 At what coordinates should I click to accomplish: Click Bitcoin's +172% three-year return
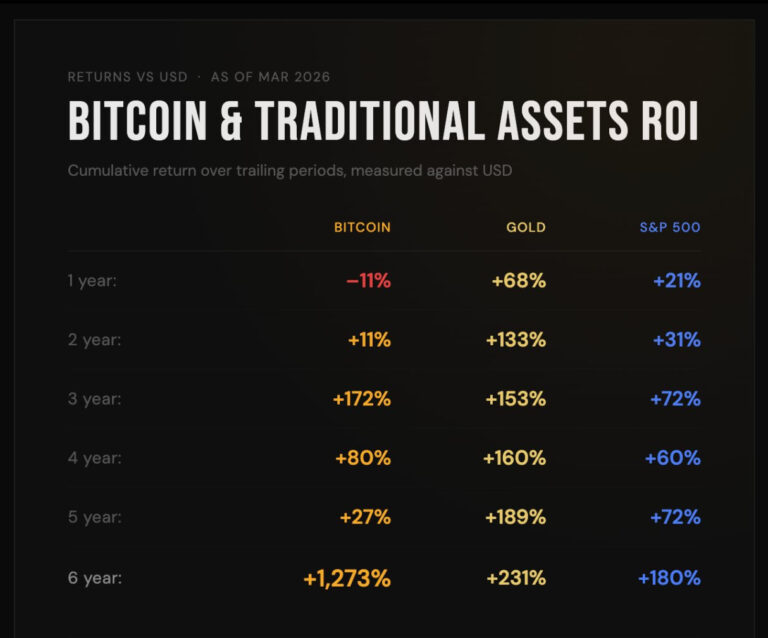(362, 399)
